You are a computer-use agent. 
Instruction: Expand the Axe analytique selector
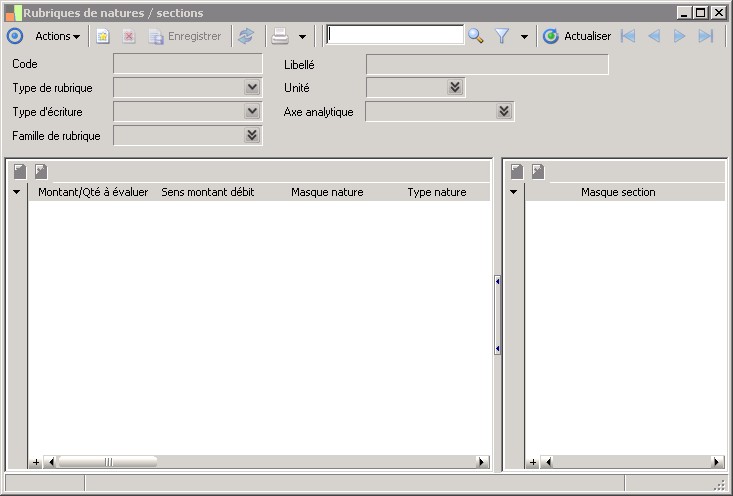pos(504,111)
